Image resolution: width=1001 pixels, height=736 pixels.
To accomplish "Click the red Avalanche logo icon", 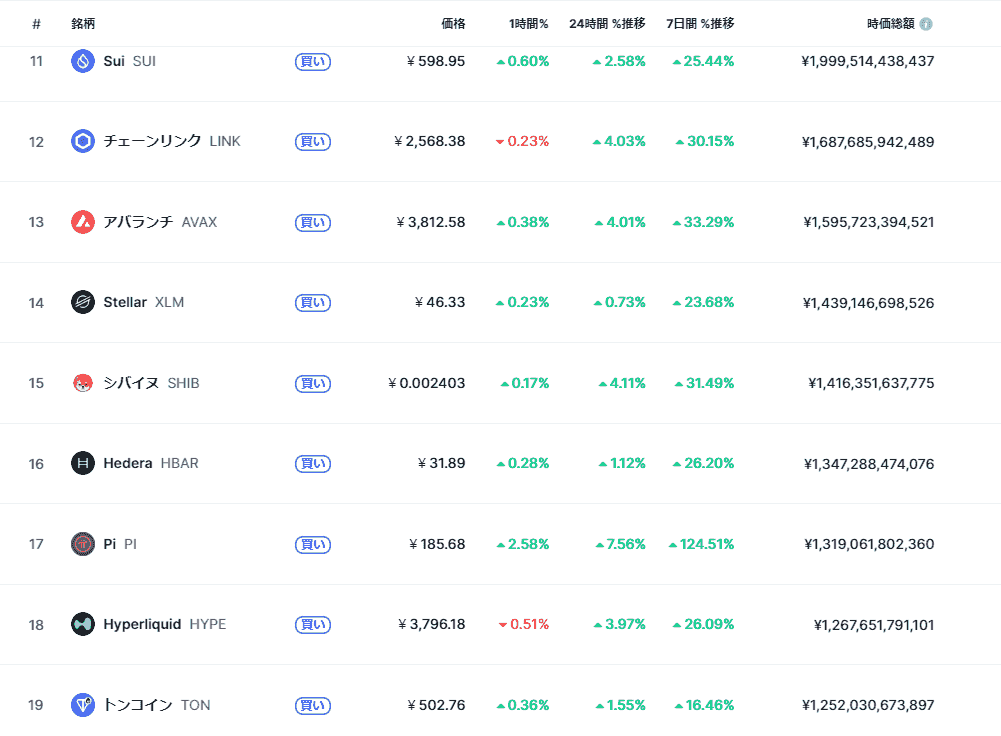I will 83,222.
